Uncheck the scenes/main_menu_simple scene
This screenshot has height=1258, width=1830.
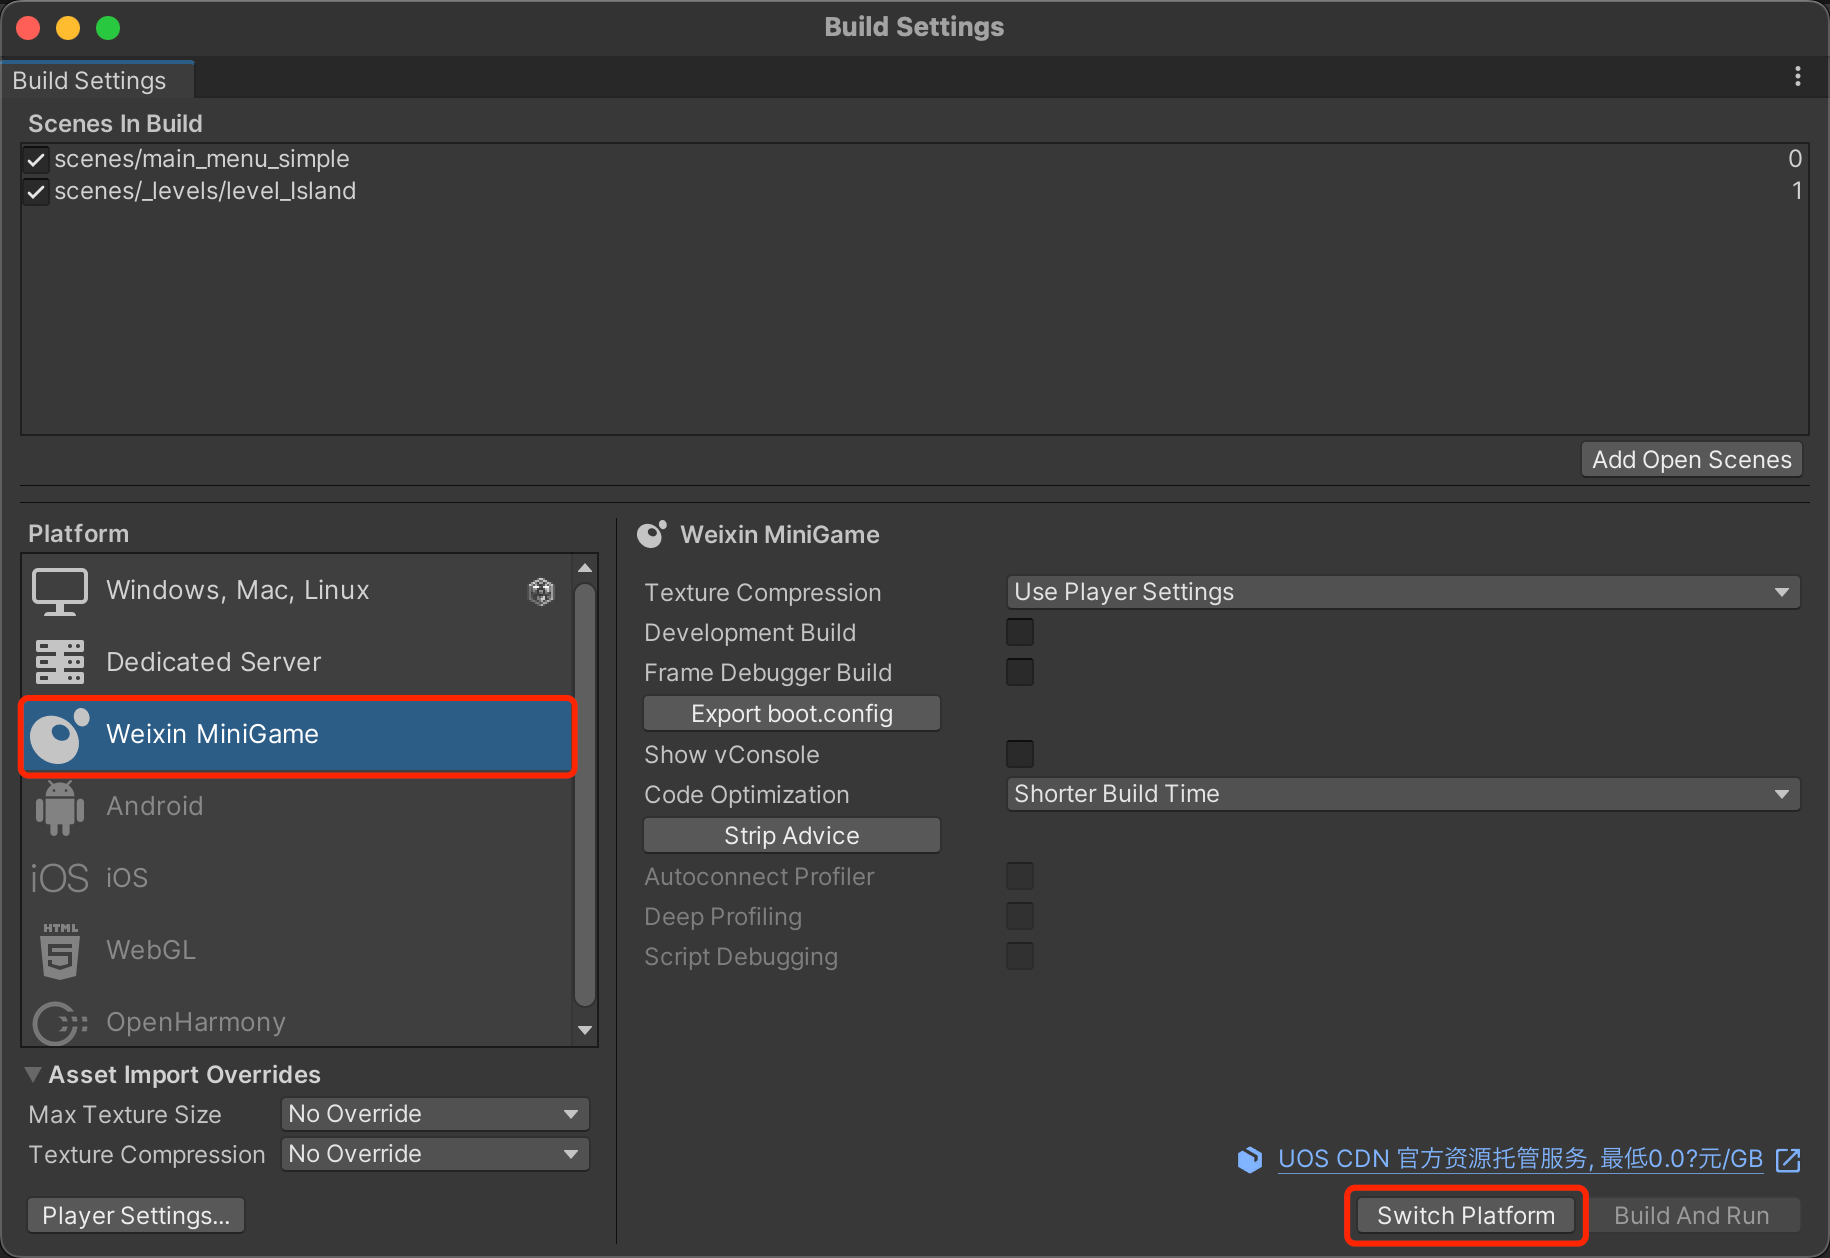tap(37, 160)
